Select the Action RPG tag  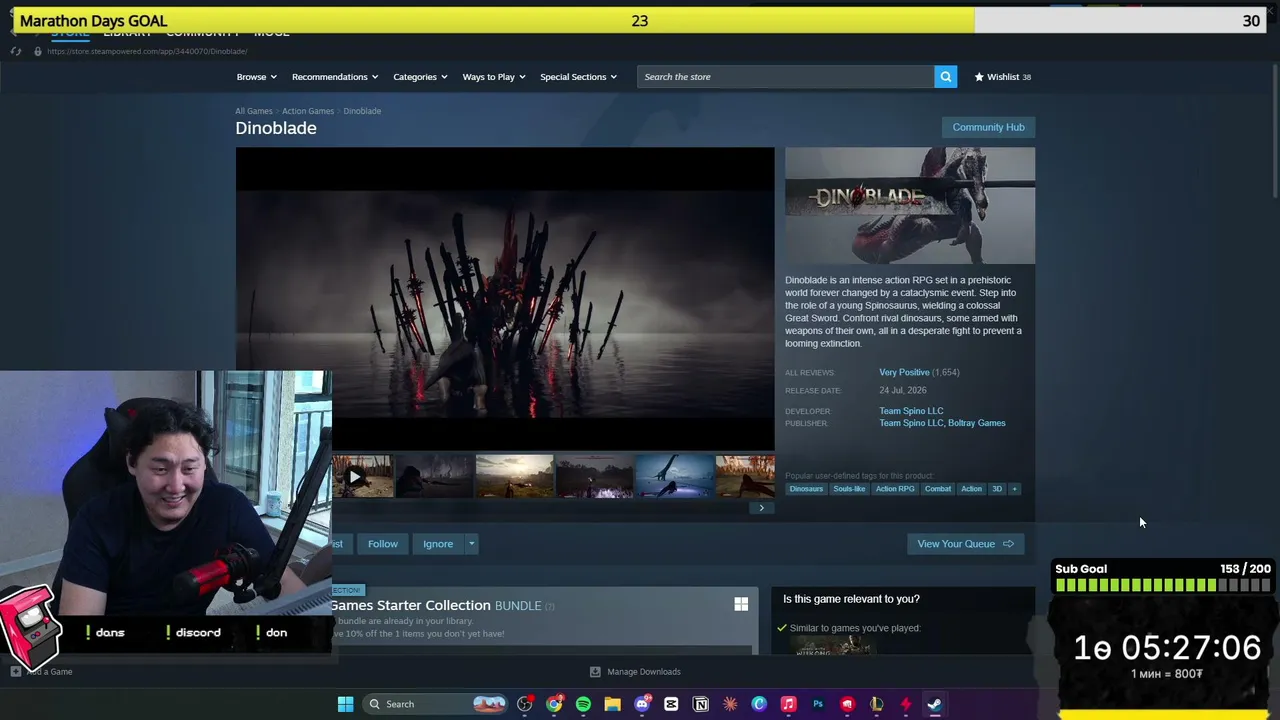coord(895,489)
